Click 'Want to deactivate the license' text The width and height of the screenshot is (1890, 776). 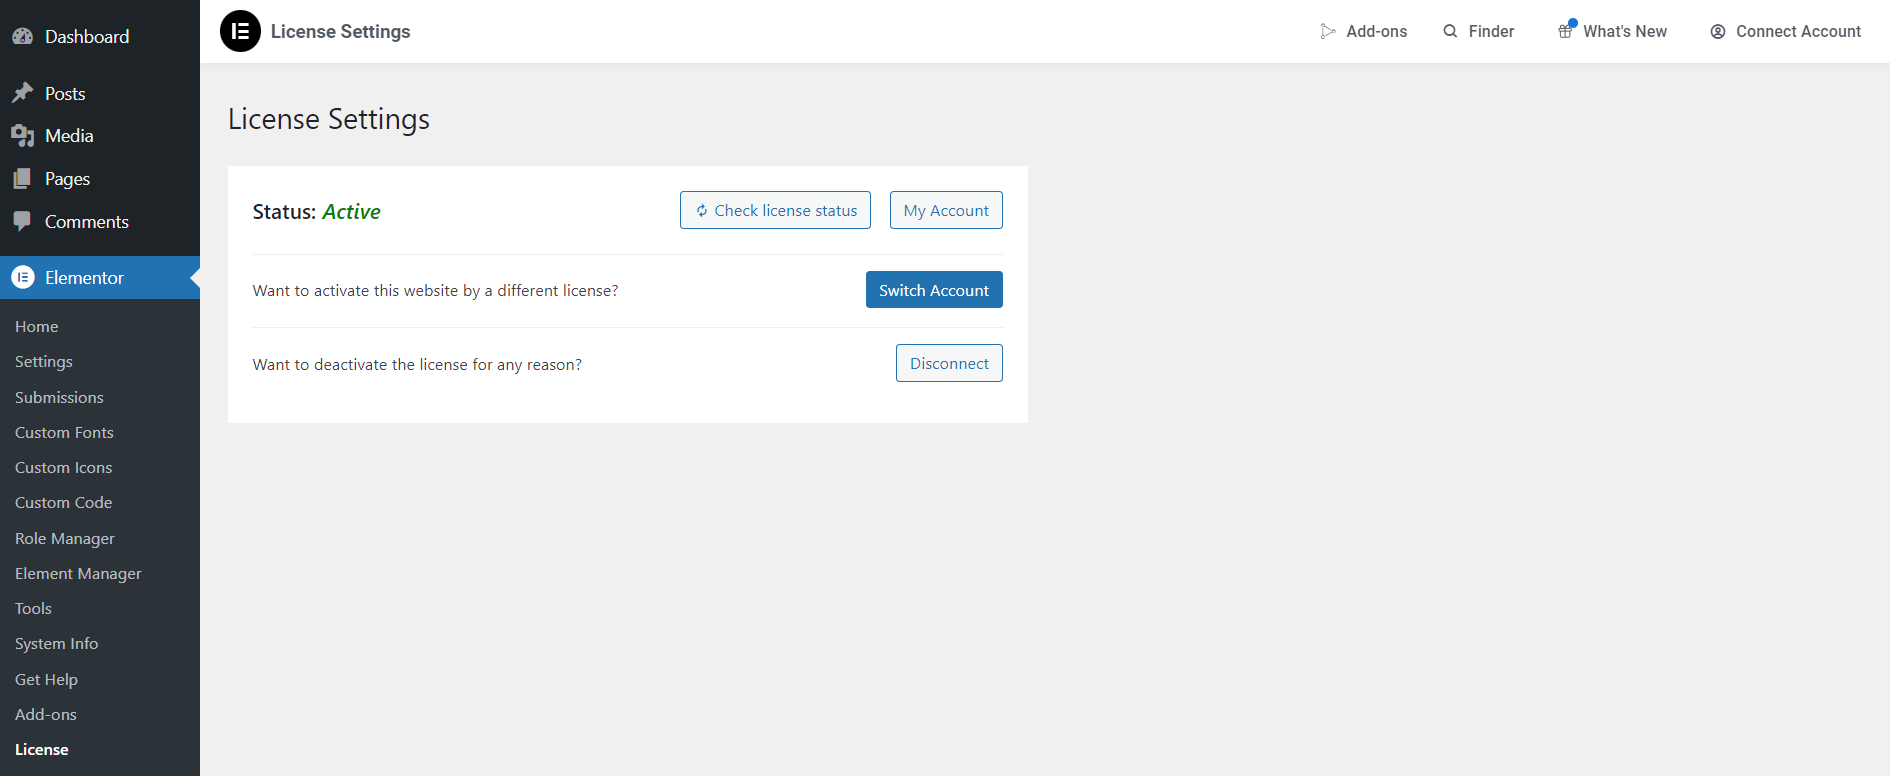tap(417, 365)
